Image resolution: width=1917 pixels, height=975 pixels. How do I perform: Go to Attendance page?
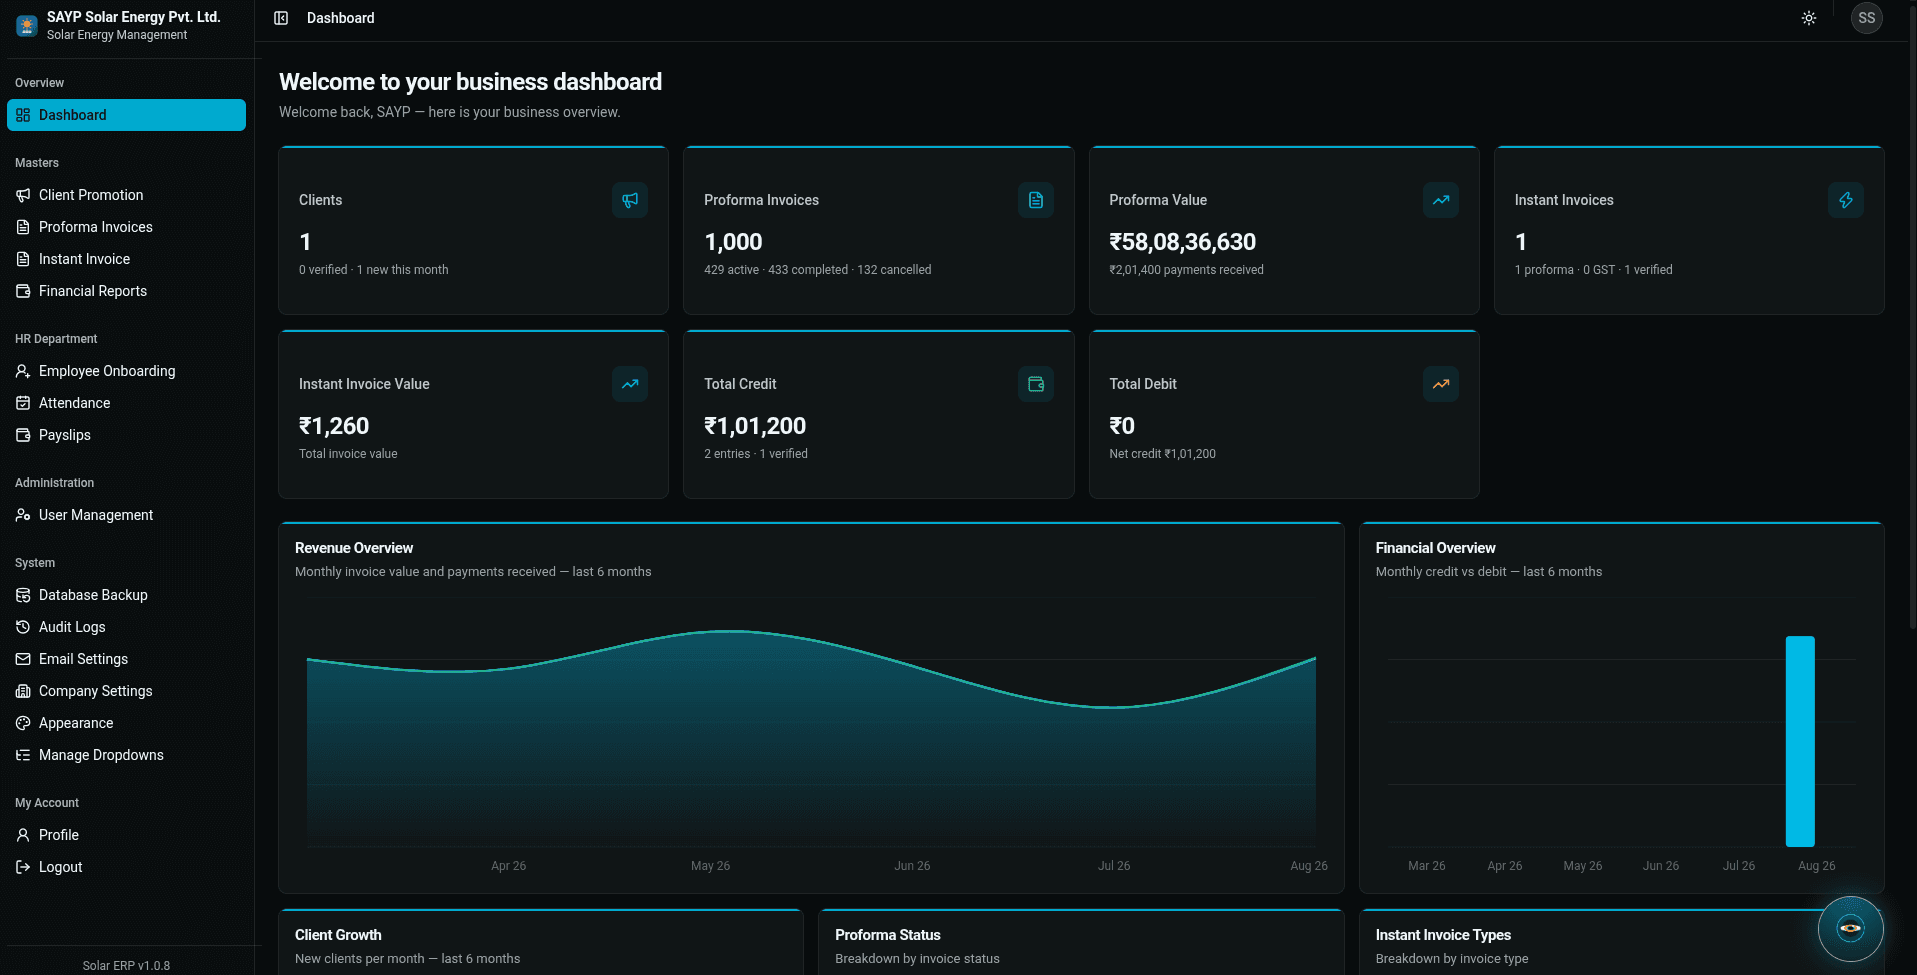126,403
